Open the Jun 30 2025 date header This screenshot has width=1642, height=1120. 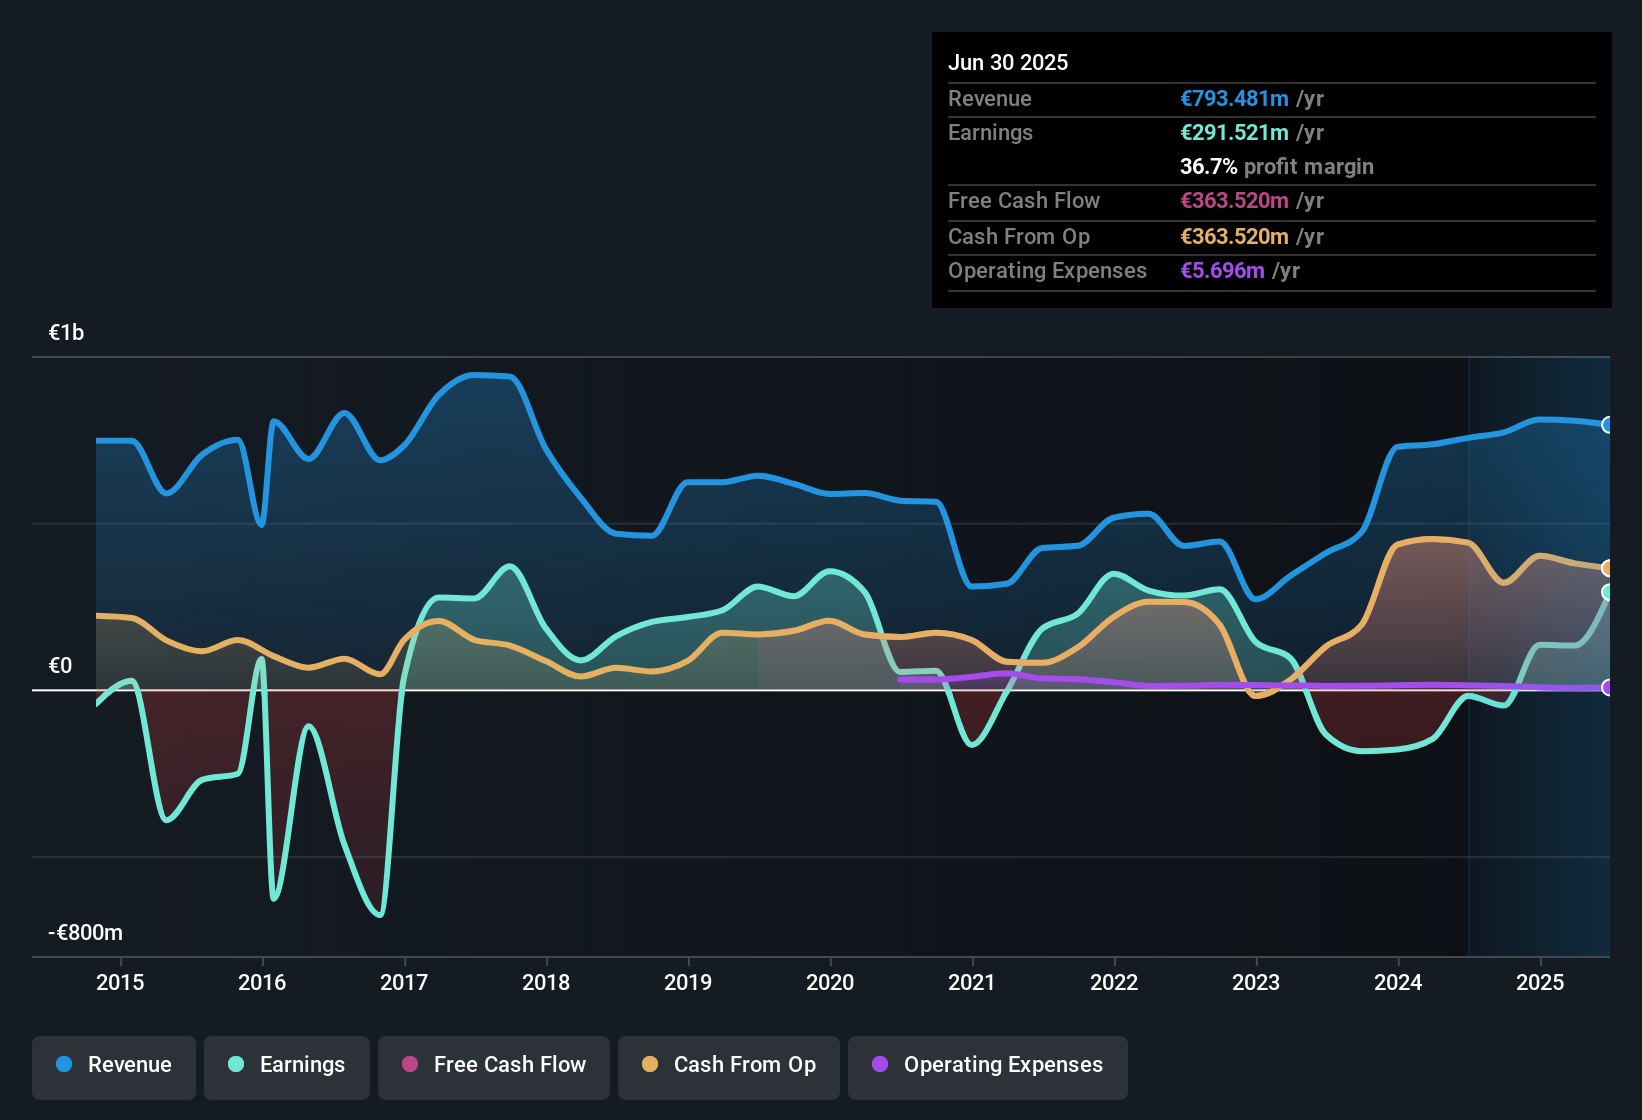(x=1008, y=62)
